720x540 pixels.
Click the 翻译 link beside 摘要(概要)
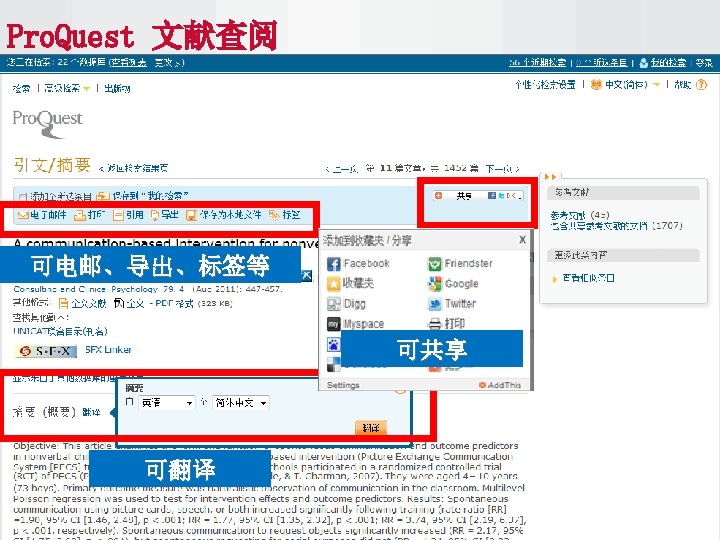91,412
